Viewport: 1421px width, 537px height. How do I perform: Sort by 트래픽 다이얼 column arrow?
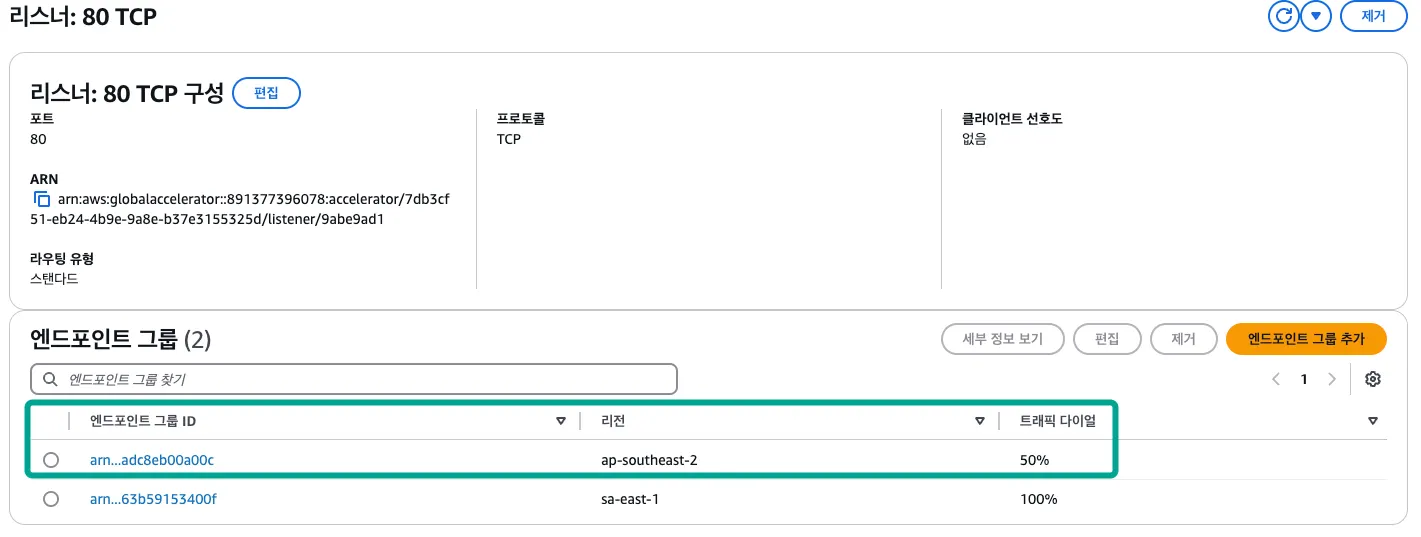pos(1373,421)
